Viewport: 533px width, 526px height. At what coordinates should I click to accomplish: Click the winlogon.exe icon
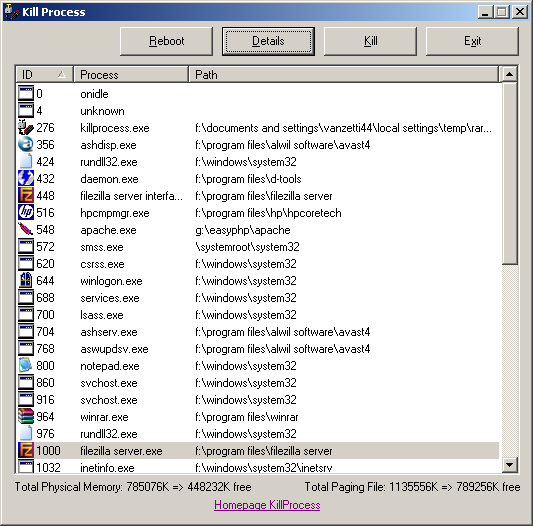coord(26,281)
